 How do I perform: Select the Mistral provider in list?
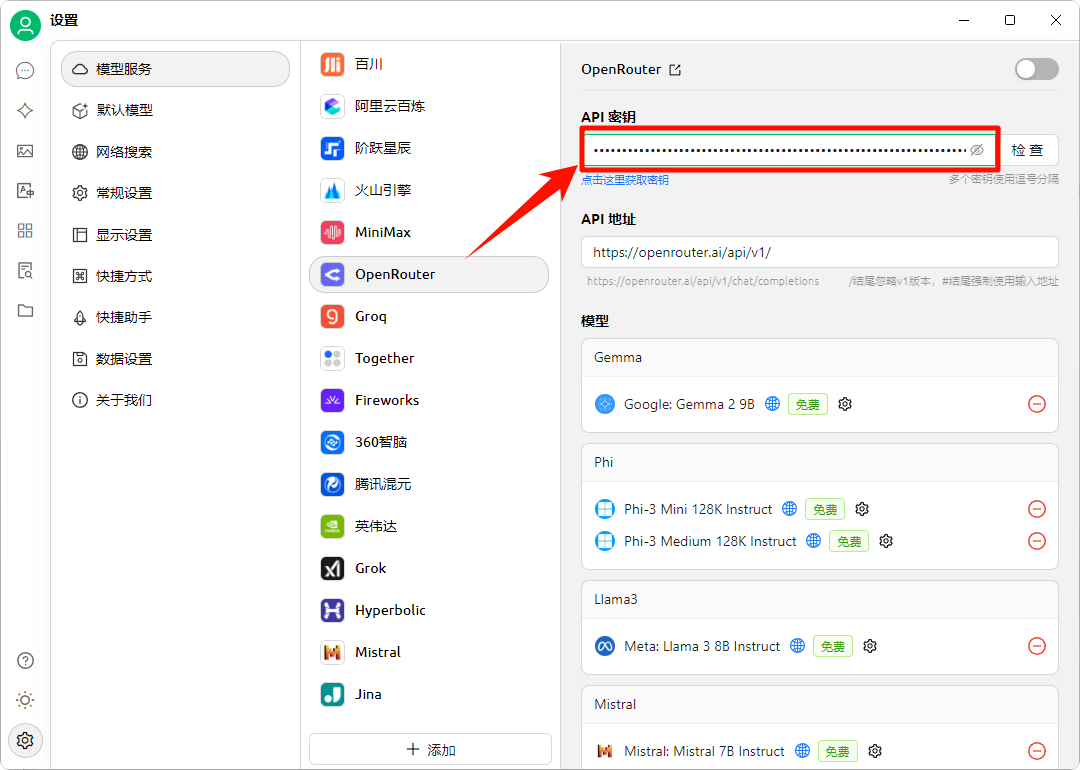tap(429, 652)
